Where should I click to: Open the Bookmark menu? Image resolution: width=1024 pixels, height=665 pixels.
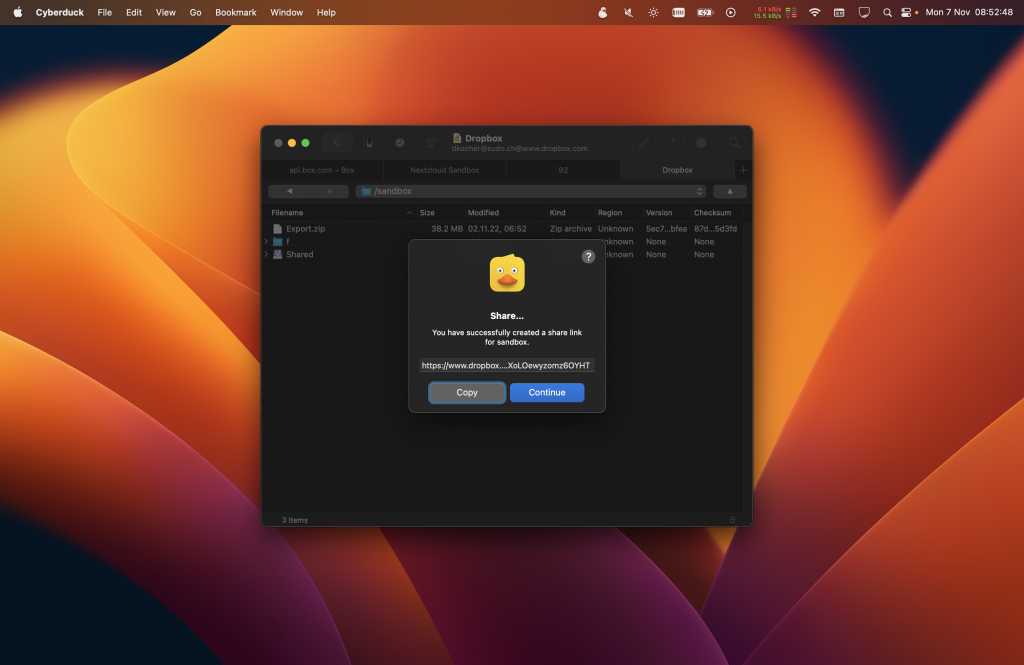point(236,12)
